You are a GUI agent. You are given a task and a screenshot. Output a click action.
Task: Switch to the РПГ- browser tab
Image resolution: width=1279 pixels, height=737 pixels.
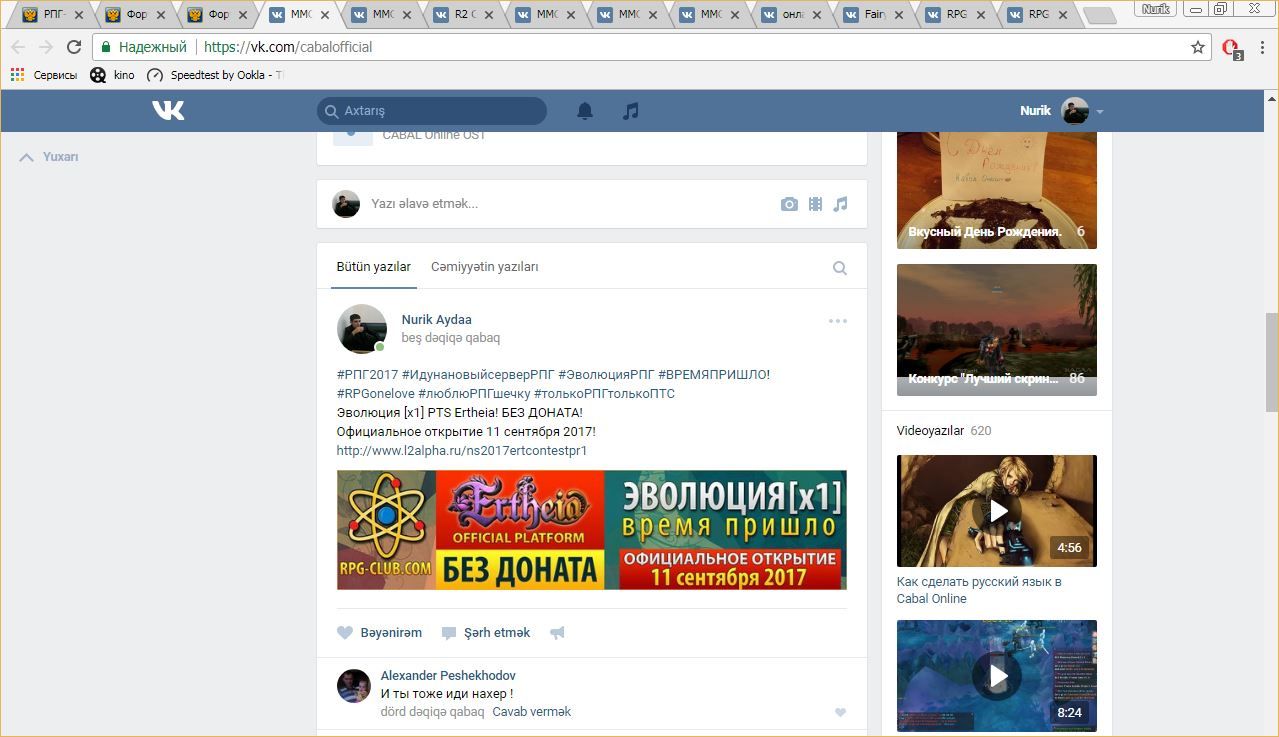click(55, 15)
